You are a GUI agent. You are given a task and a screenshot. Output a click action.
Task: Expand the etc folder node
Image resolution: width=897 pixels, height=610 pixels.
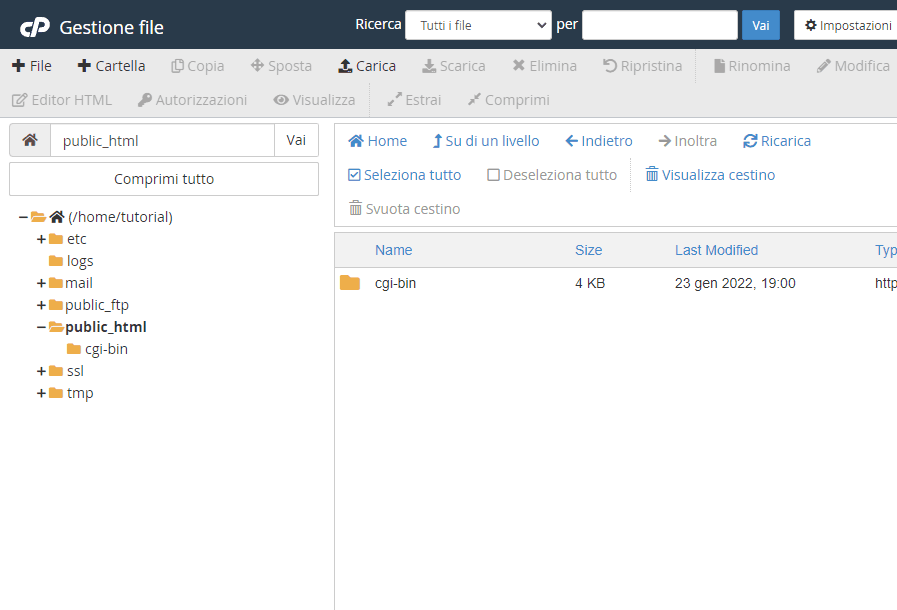click(x=41, y=239)
